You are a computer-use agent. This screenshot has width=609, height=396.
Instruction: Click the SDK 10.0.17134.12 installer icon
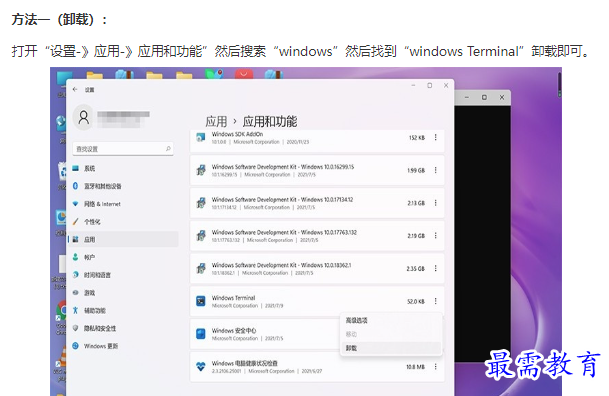coord(201,203)
